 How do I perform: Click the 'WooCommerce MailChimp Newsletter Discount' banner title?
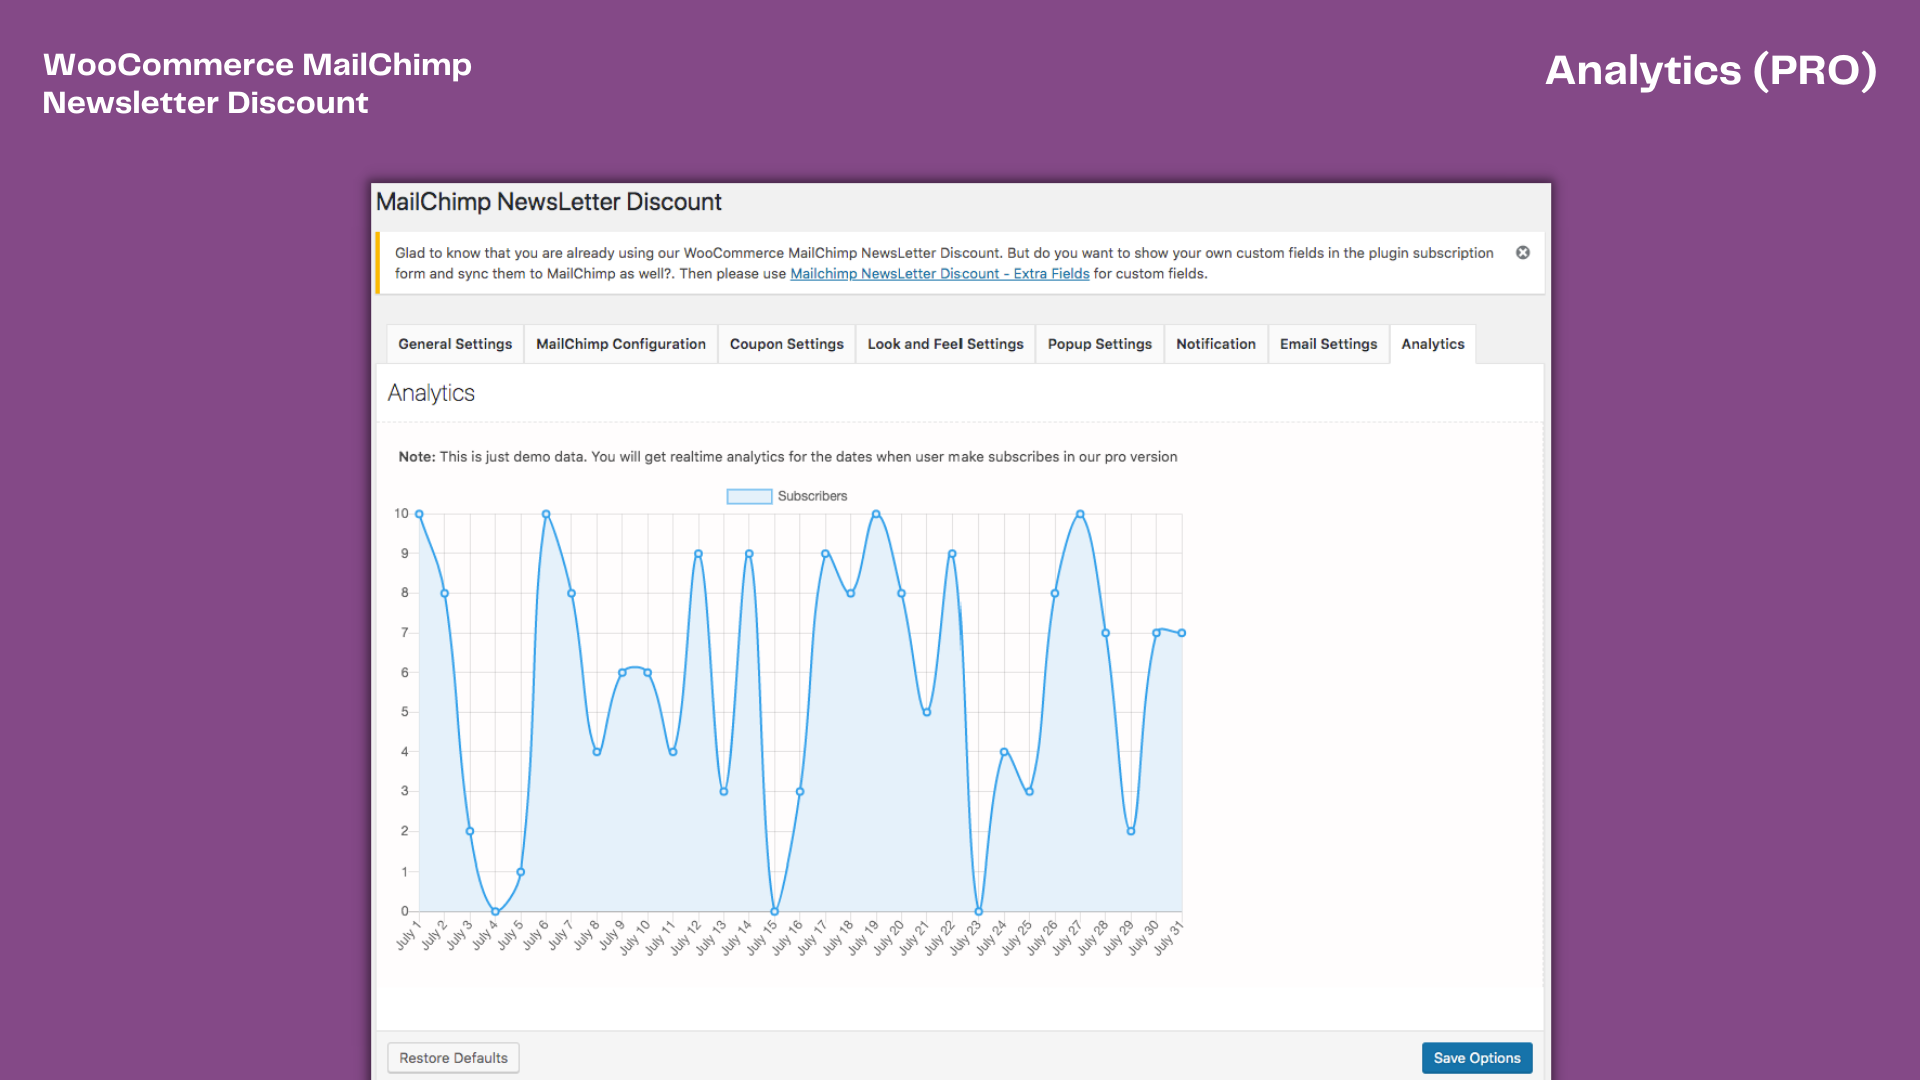pyautogui.click(x=257, y=83)
